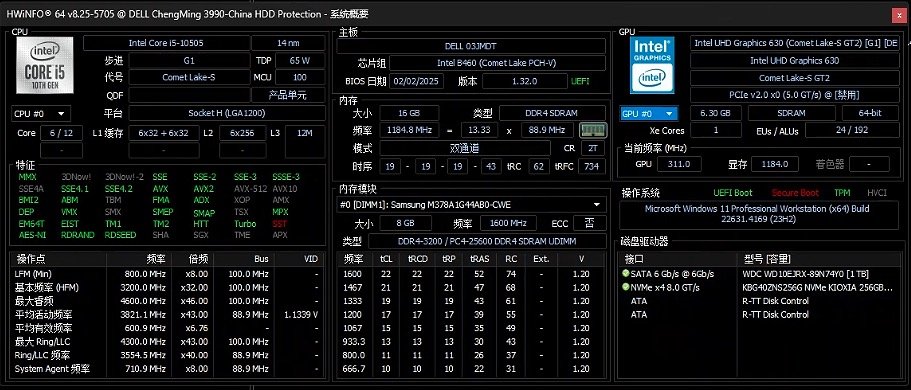Click the BIOS version 1.32.0 field

pyautogui.click(x=524, y=81)
